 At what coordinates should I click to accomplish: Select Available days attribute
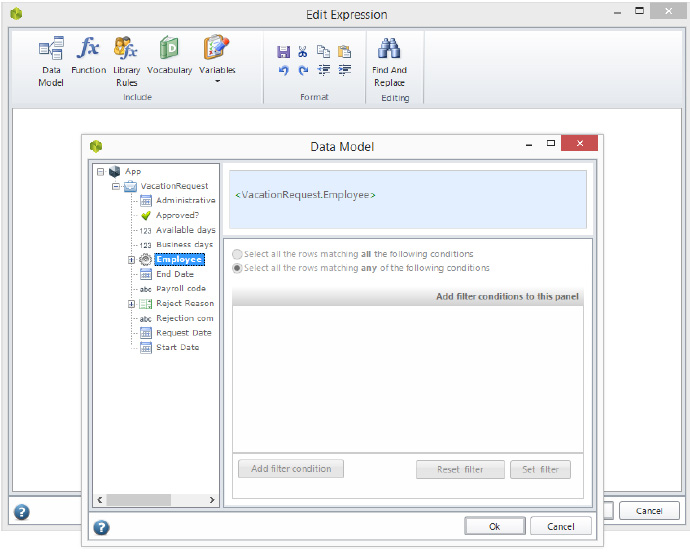(186, 230)
